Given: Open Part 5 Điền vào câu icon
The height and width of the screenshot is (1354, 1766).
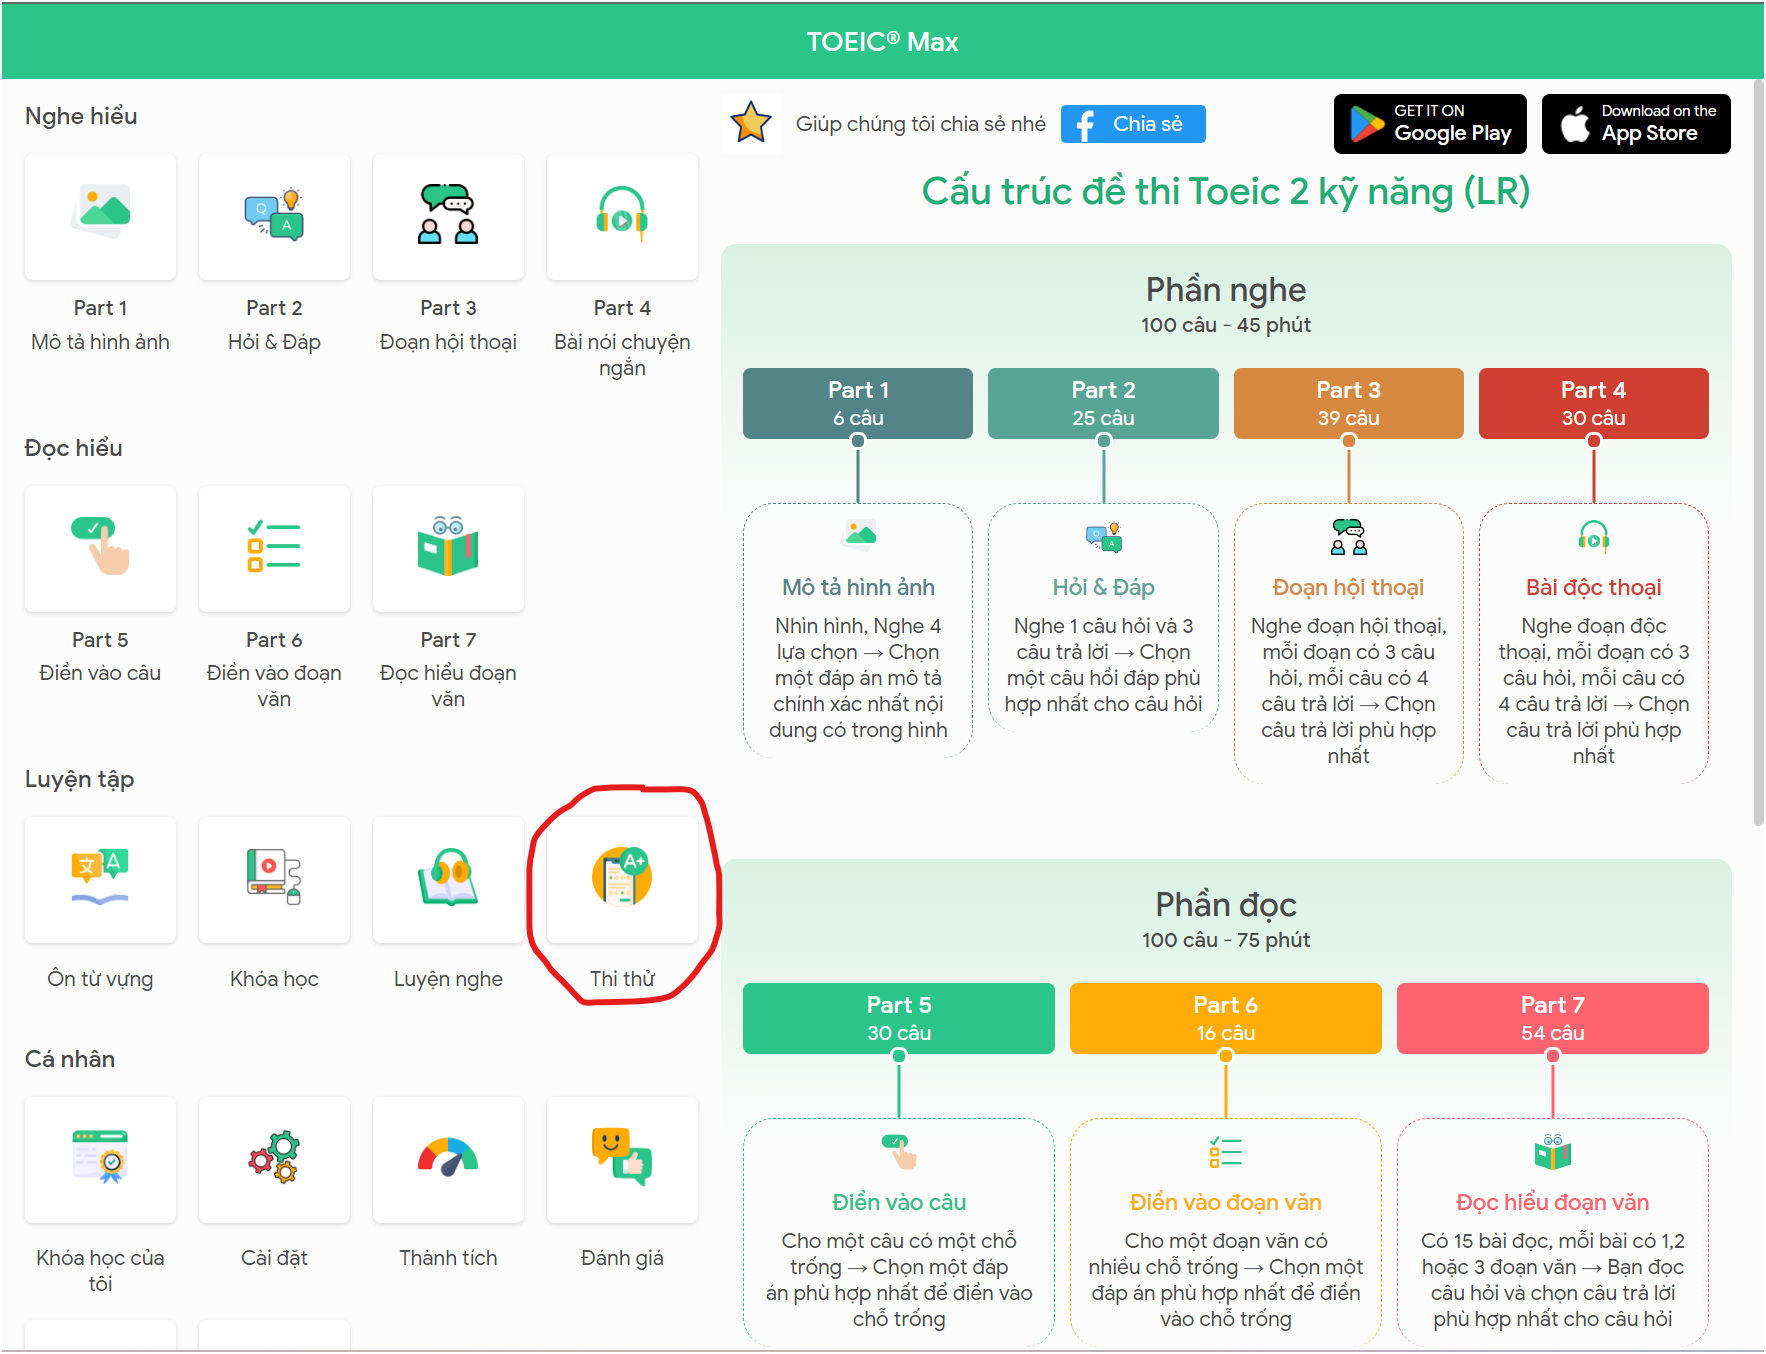Looking at the screenshot, I should click(x=100, y=548).
